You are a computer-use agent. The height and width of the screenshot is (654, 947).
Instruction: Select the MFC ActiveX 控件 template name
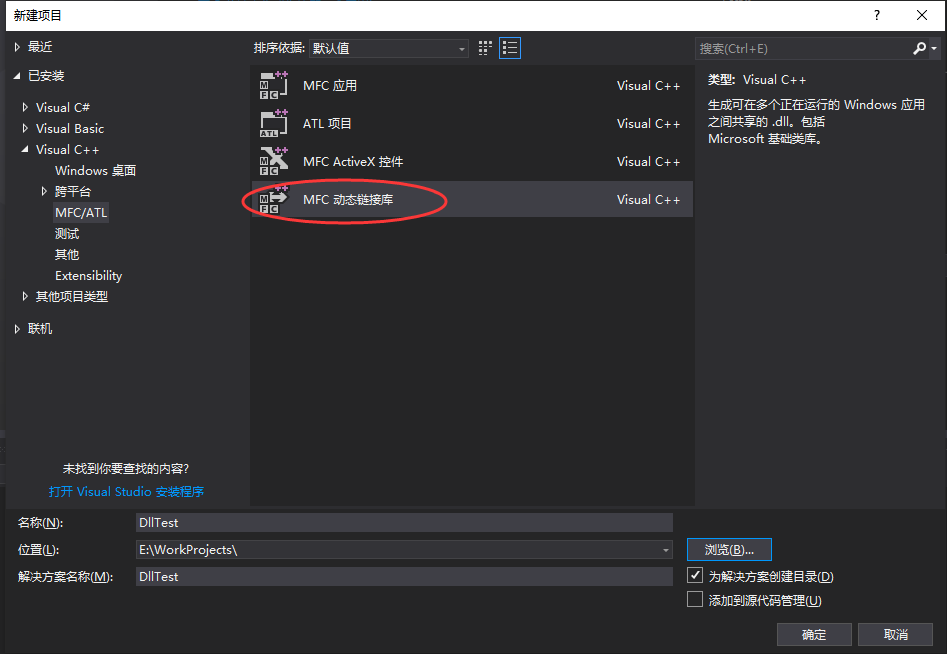[x=353, y=162]
